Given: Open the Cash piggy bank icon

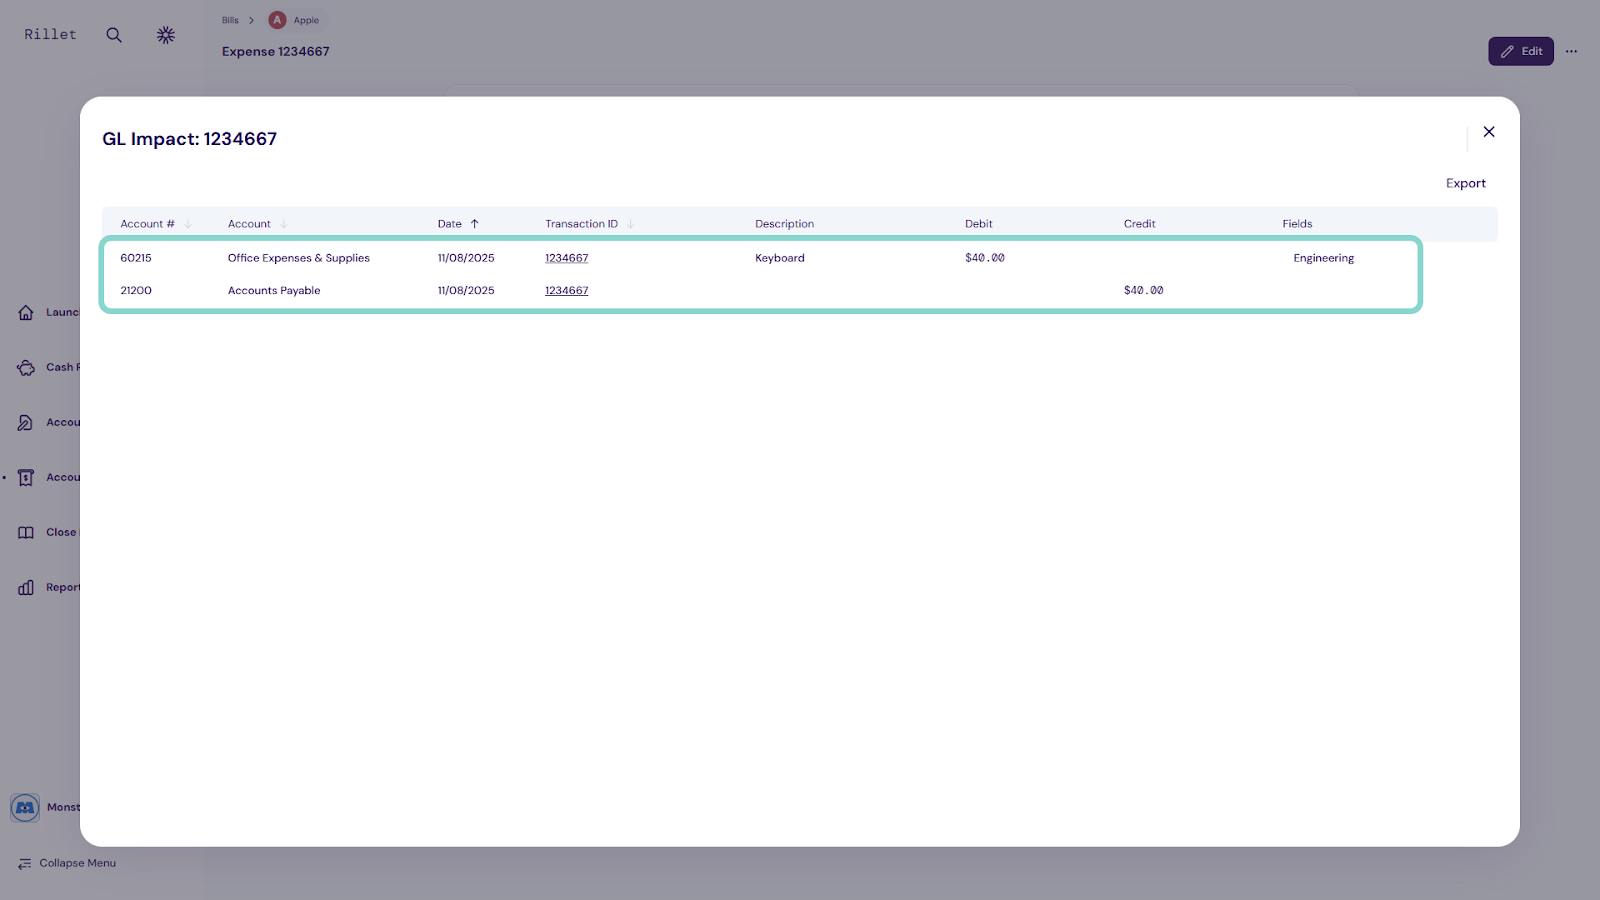Looking at the screenshot, I should (x=26, y=368).
